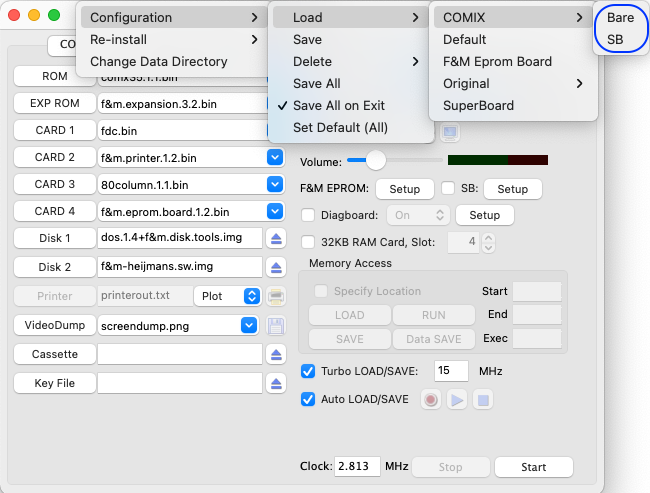The image size is (650, 493).
Task: Click the screendump save floppy icon
Action: click(276, 326)
